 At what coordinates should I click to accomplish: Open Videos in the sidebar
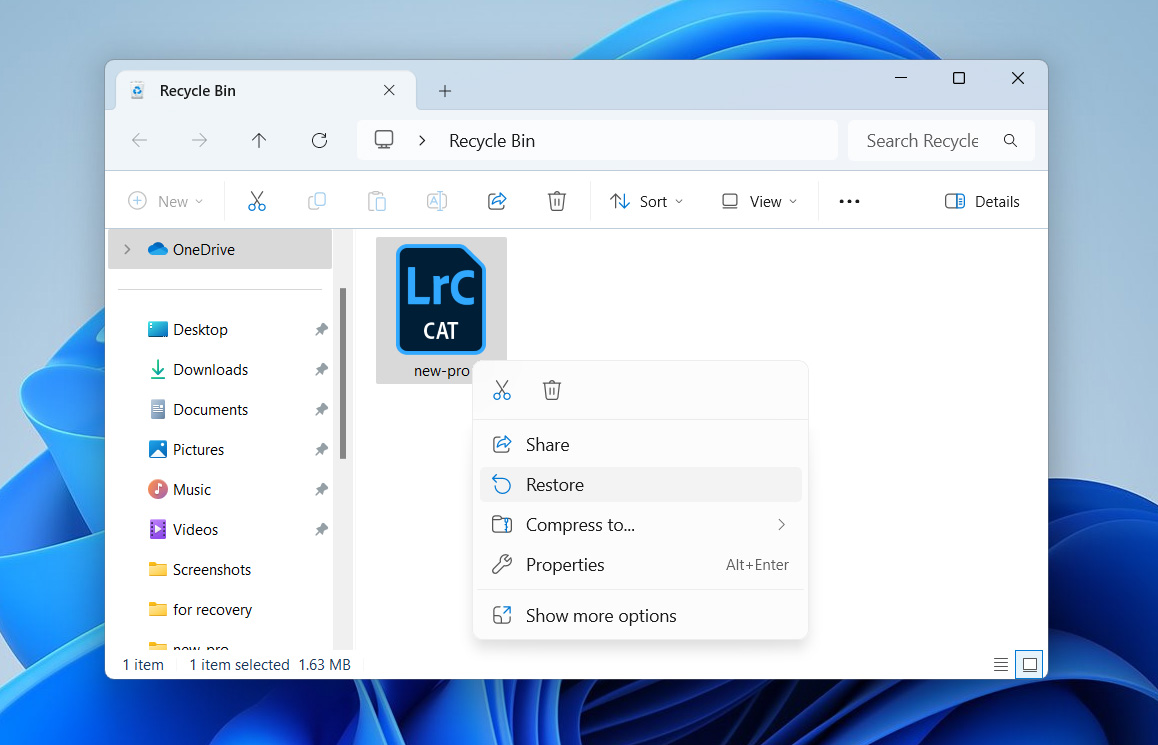[x=195, y=529]
